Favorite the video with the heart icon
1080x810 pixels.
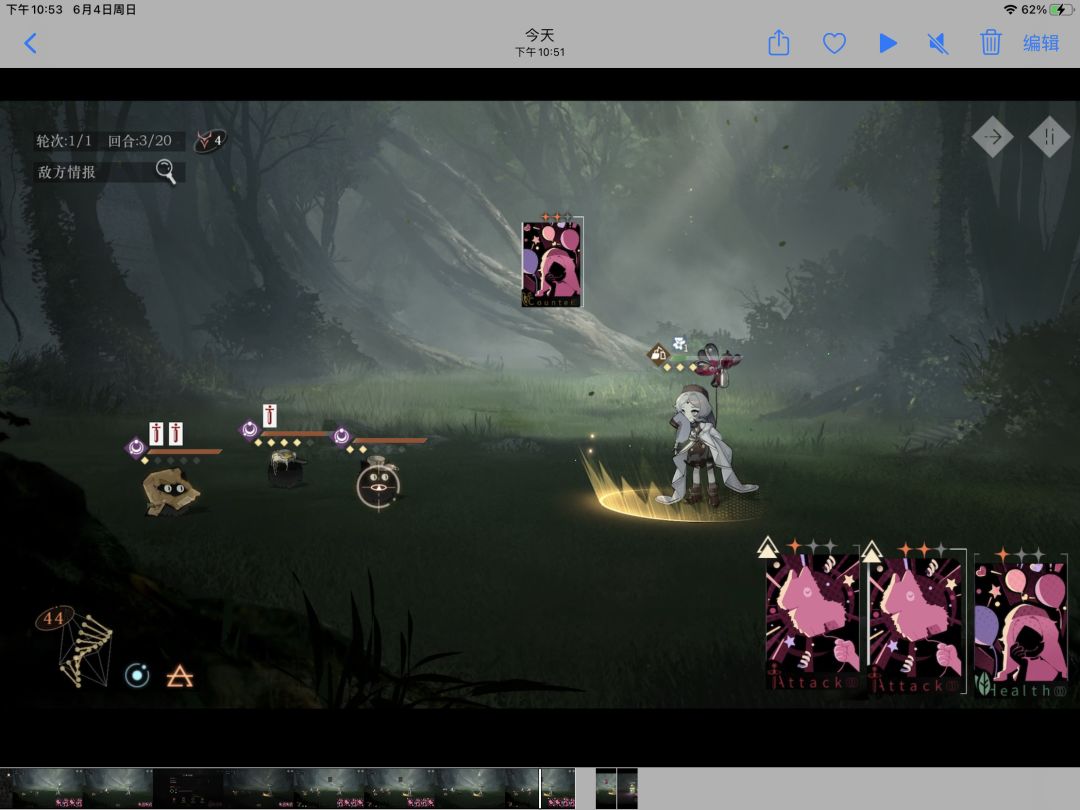[x=834, y=44]
